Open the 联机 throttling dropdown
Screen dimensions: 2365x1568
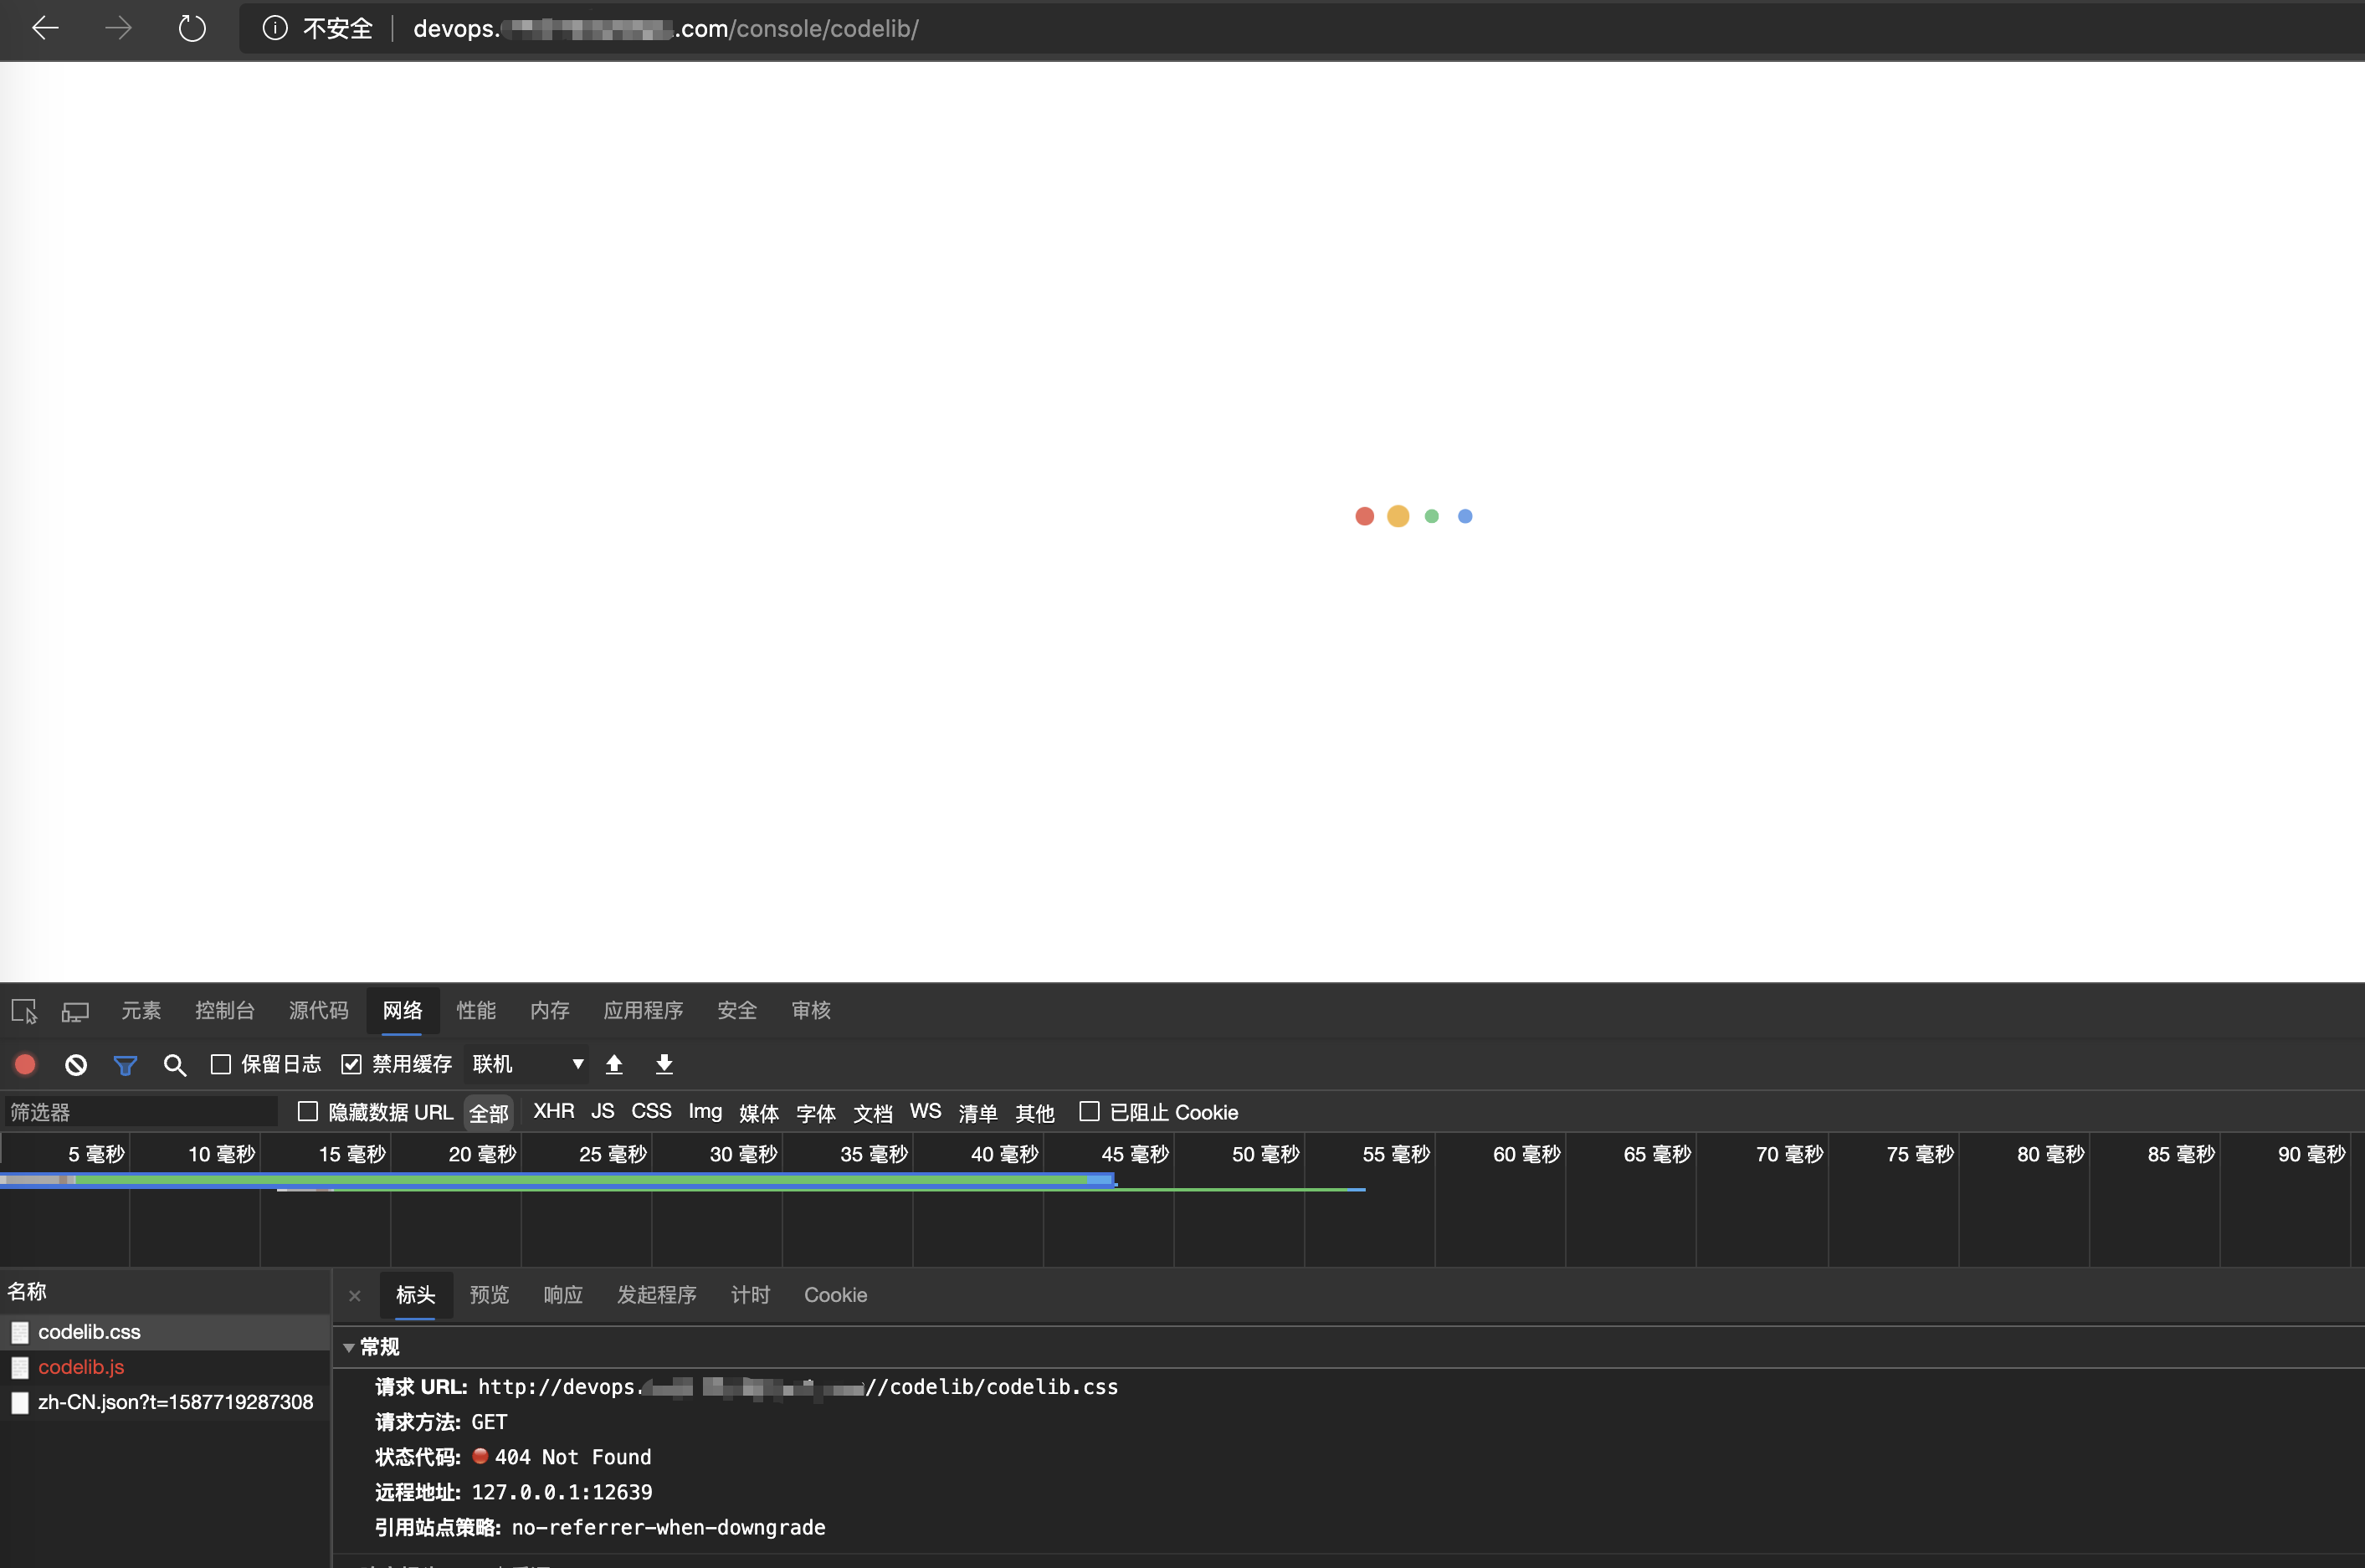pyautogui.click(x=527, y=1064)
